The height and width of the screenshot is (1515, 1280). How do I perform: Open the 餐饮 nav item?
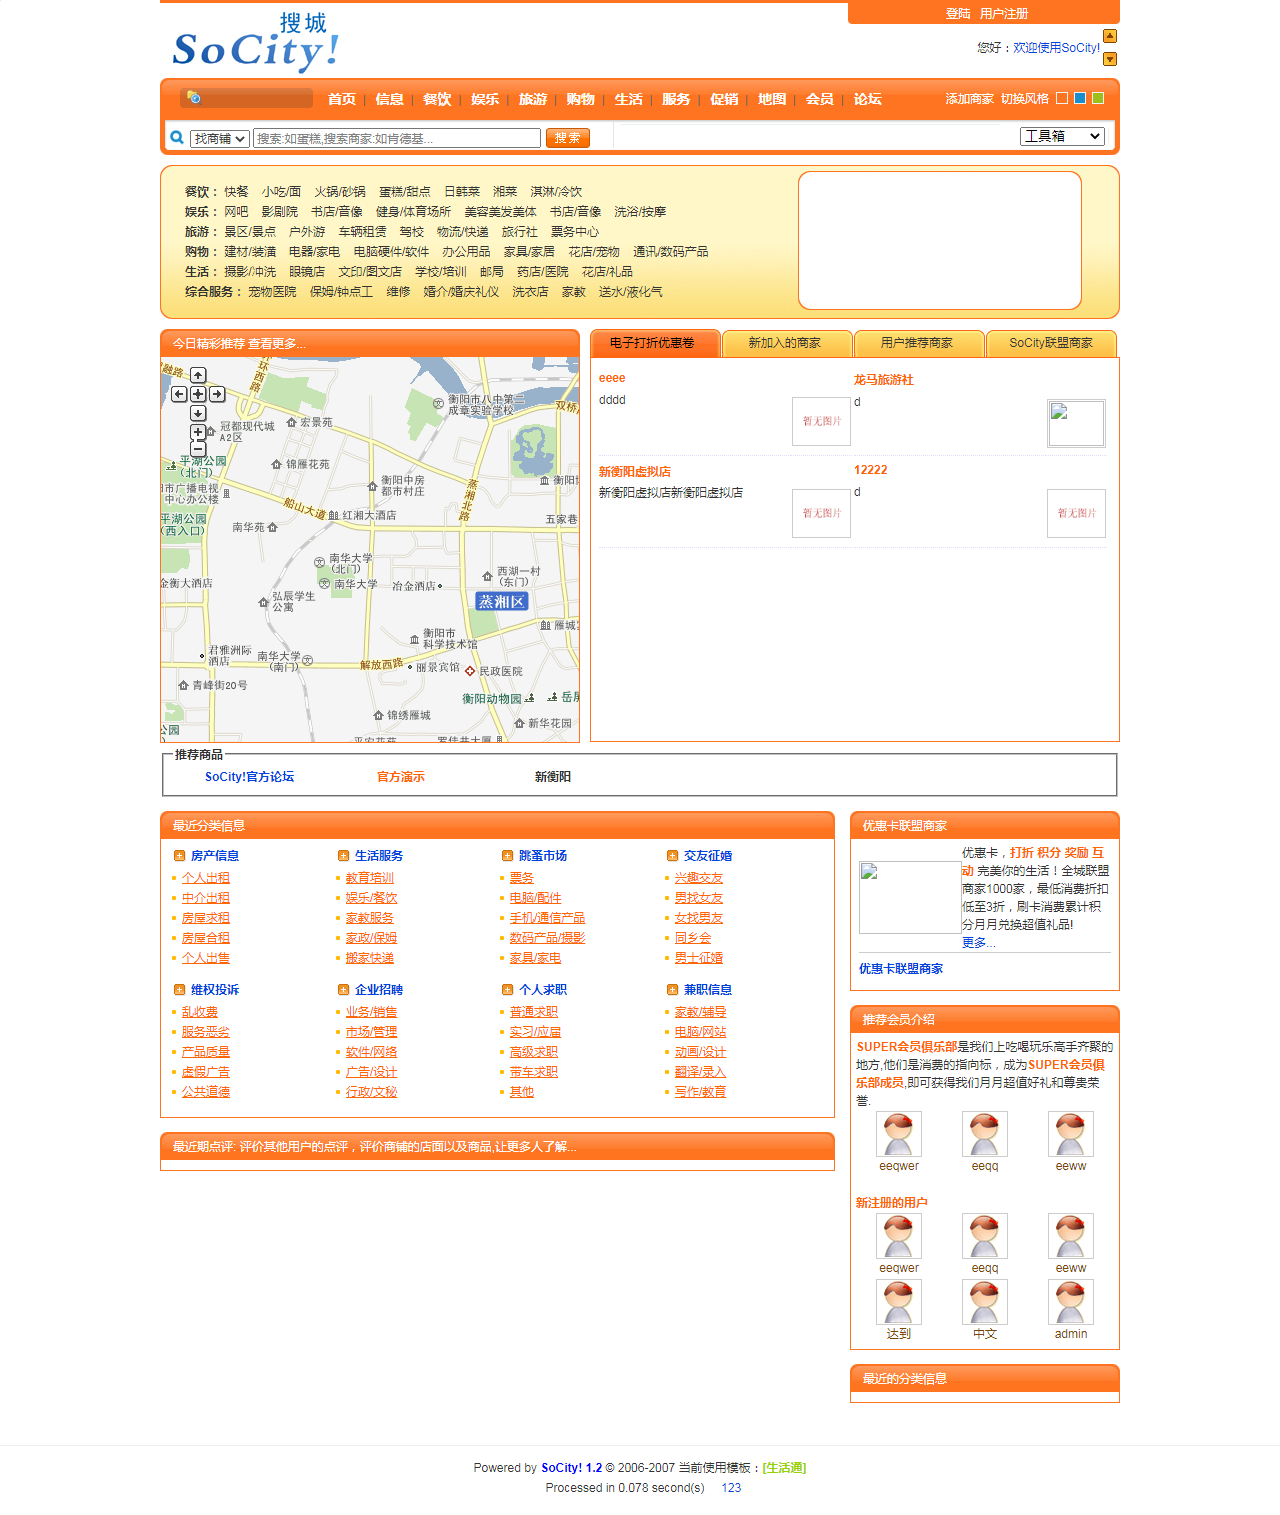coord(437,99)
